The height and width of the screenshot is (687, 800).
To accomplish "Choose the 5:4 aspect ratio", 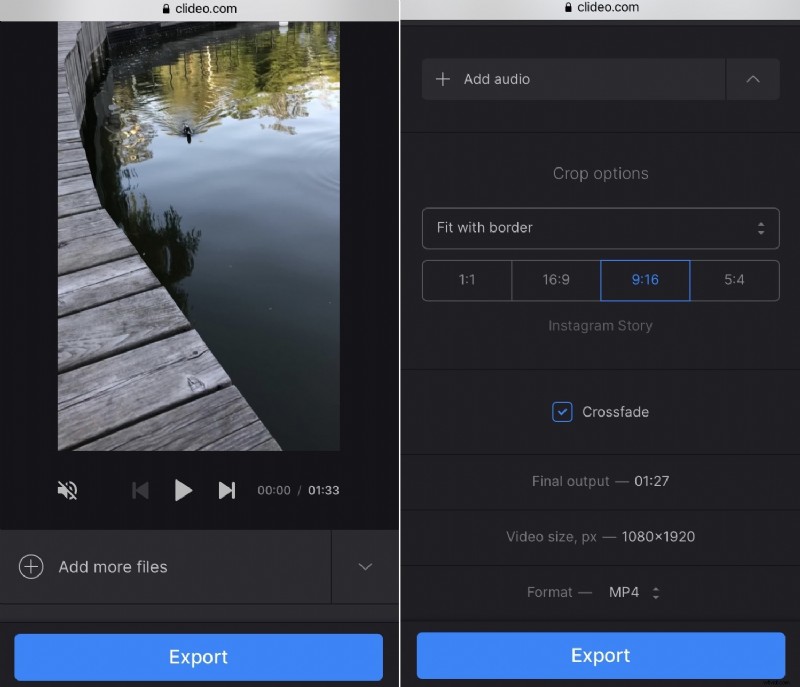I will click(x=735, y=280).
